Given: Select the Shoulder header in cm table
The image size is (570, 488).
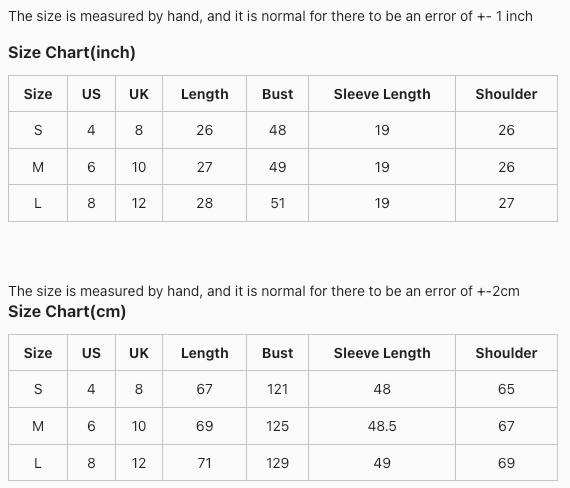Looking at the screenshot, I should coord(506,353).
